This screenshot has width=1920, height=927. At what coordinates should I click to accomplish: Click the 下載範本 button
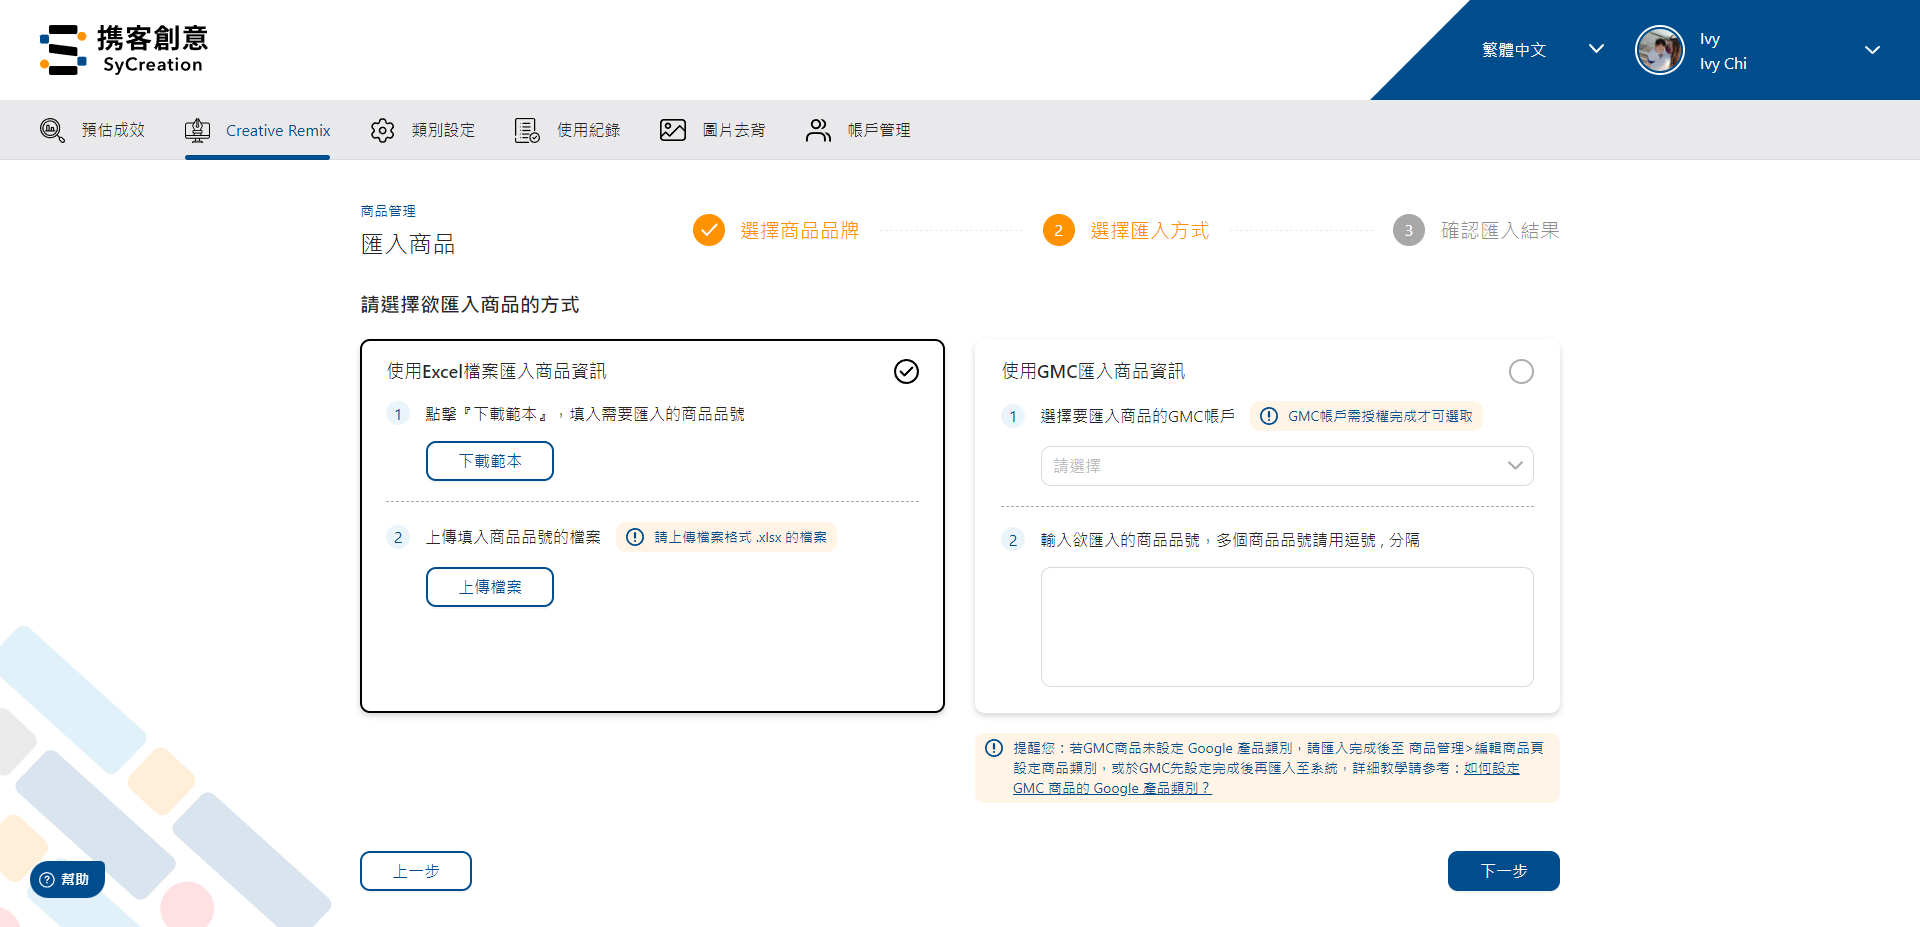coord(490,461)
